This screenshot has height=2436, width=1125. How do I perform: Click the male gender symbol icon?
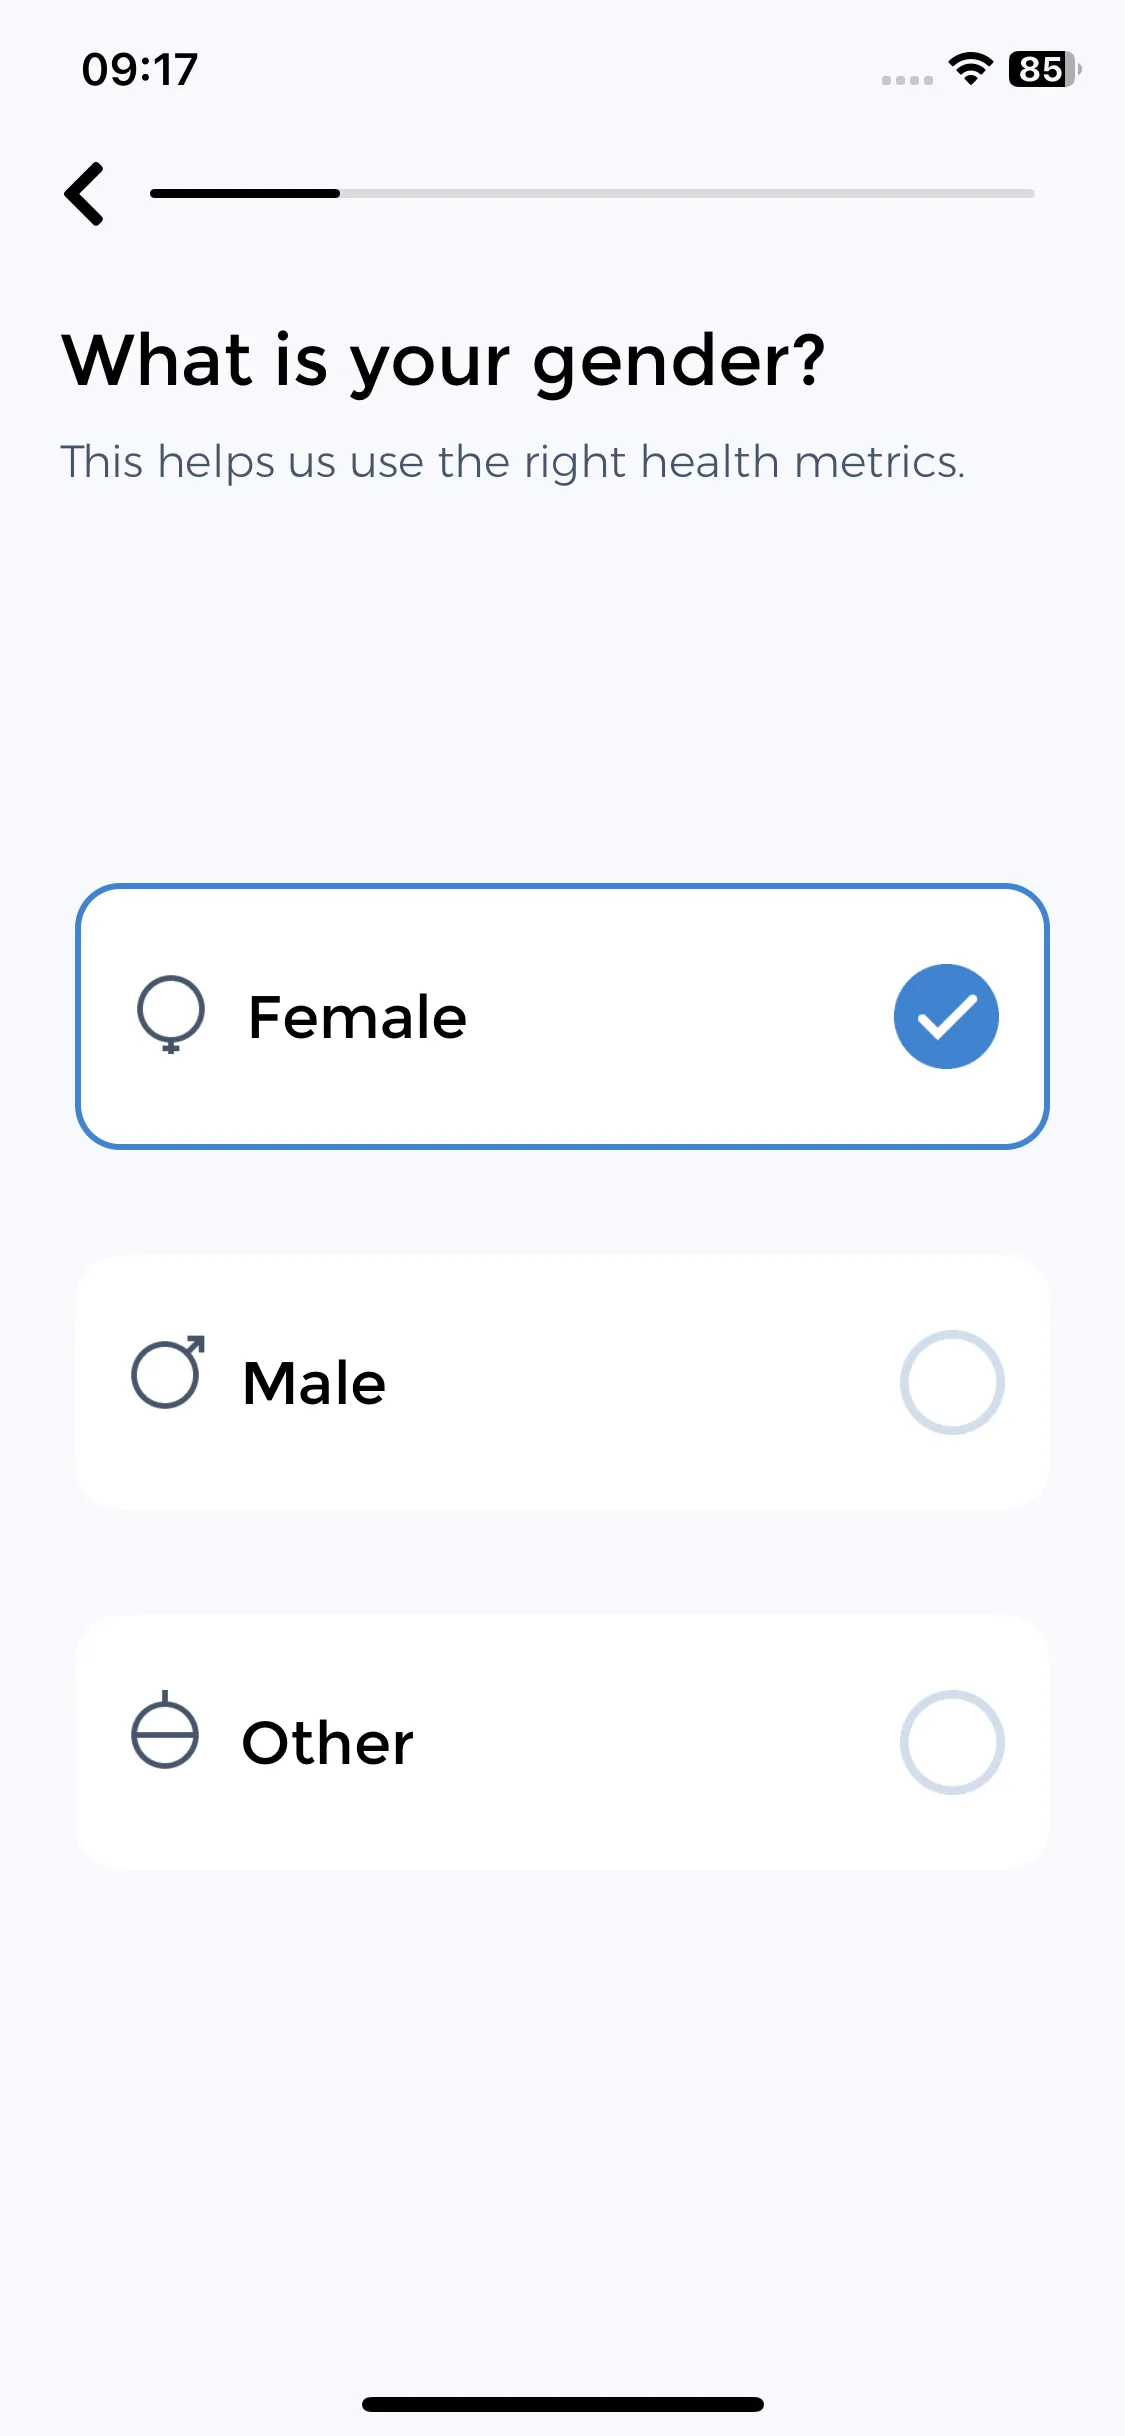(168, 1372)
